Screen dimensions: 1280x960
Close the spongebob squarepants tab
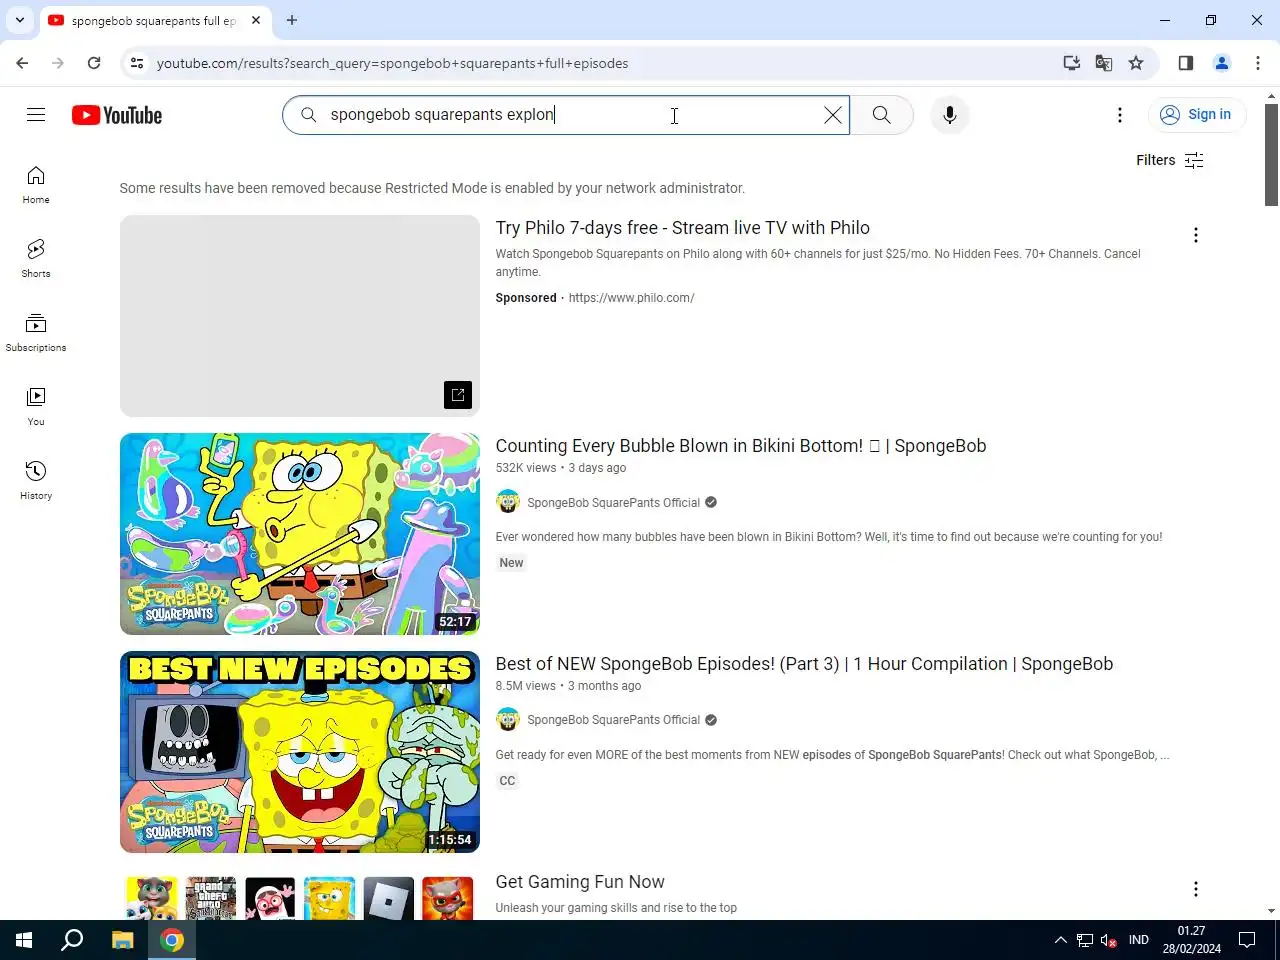click(x=256, y=20)
